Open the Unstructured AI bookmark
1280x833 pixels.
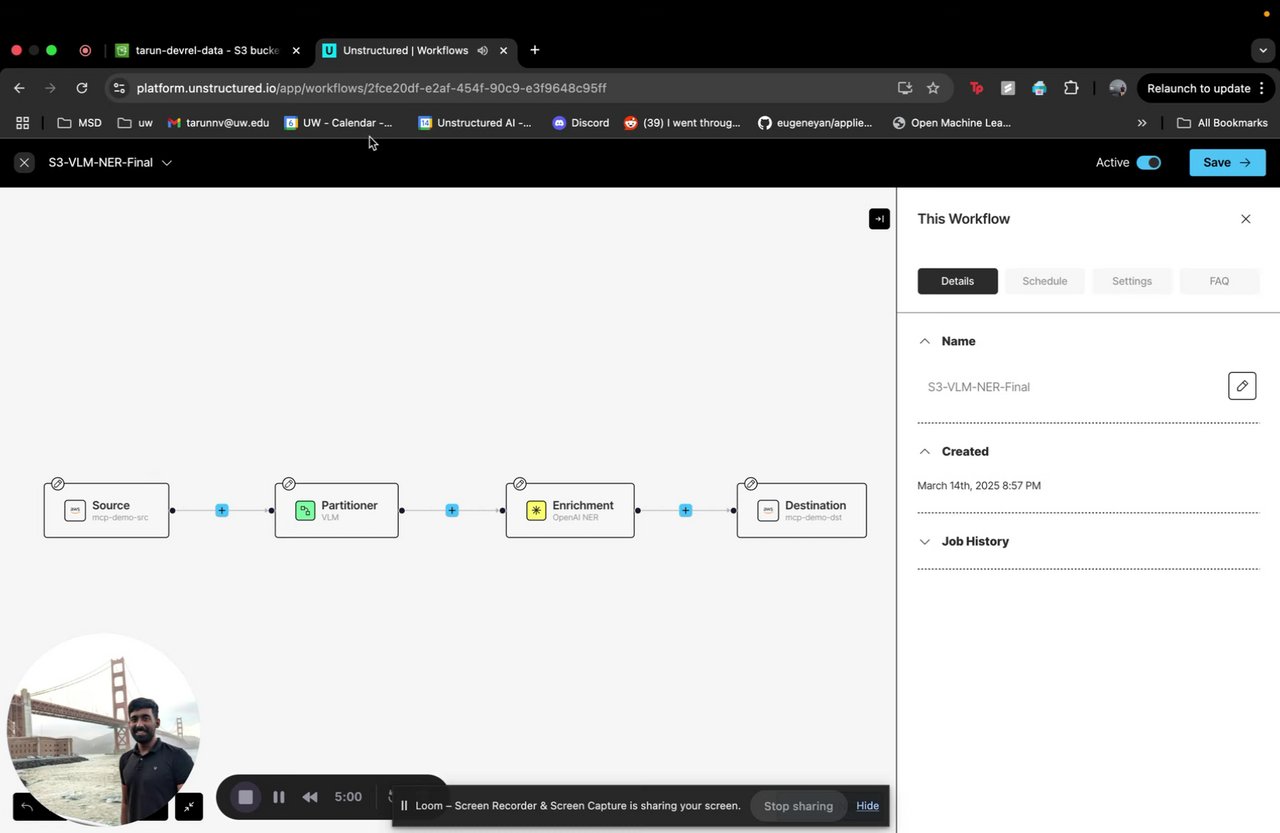point(475,123)
